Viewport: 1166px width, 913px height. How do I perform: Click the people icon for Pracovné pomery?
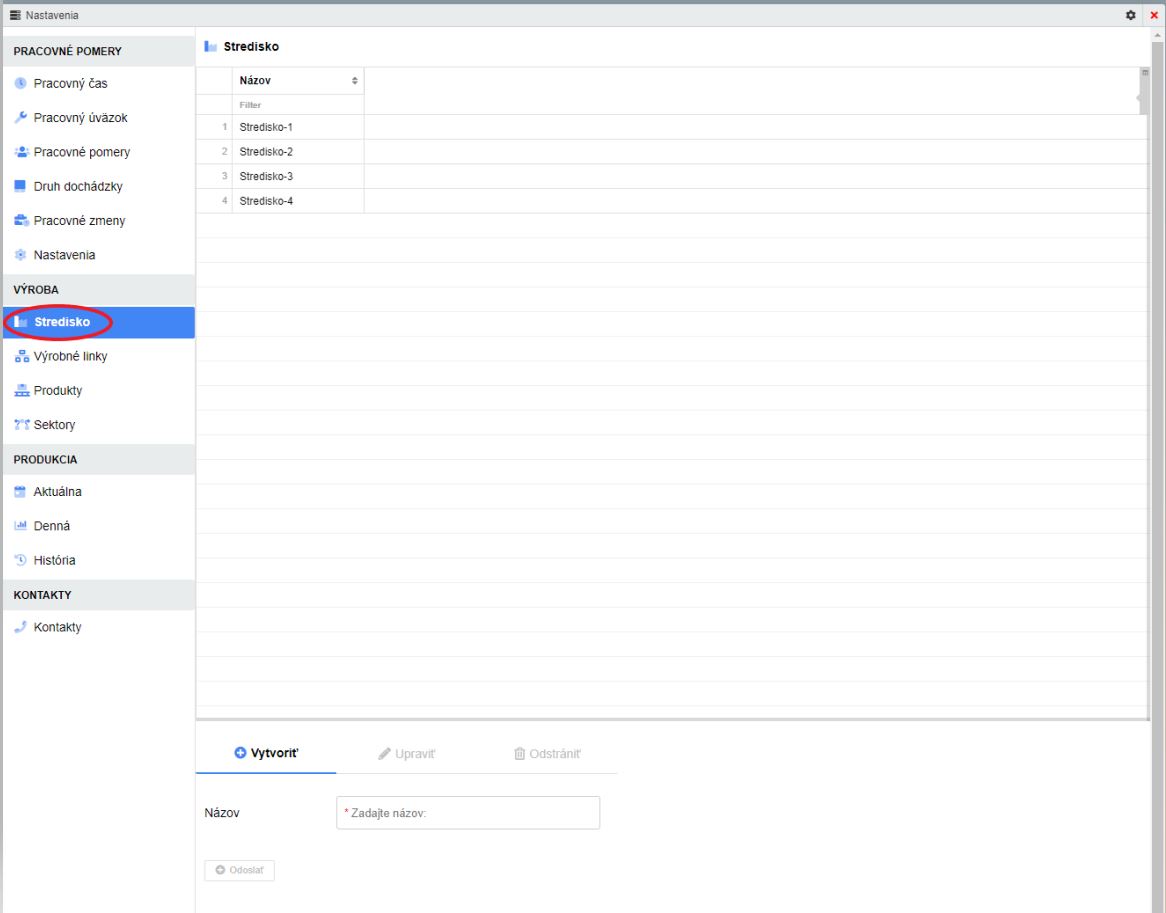pyautogui.click(x=20, y=152)
